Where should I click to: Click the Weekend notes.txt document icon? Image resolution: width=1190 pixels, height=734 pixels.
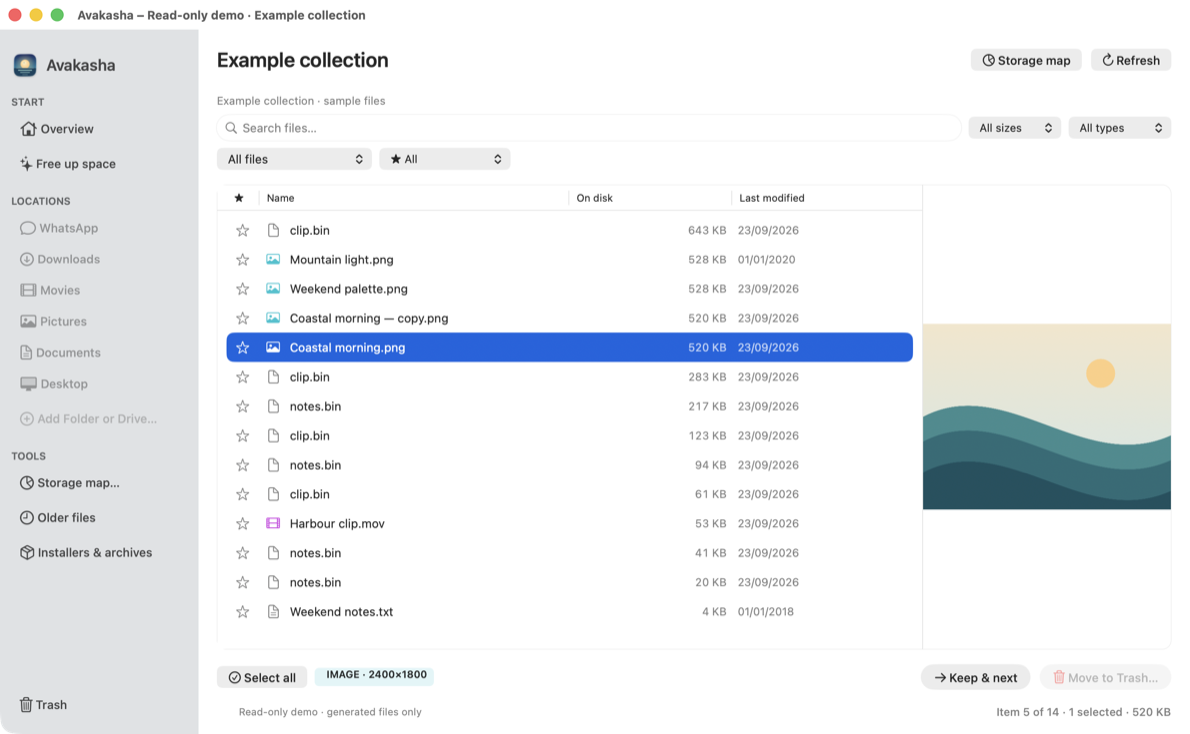point(273,611)
